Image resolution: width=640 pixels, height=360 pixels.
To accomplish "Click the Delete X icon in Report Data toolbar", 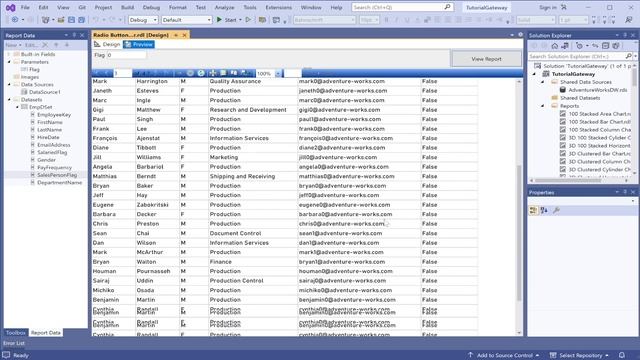I will (45, 45).
